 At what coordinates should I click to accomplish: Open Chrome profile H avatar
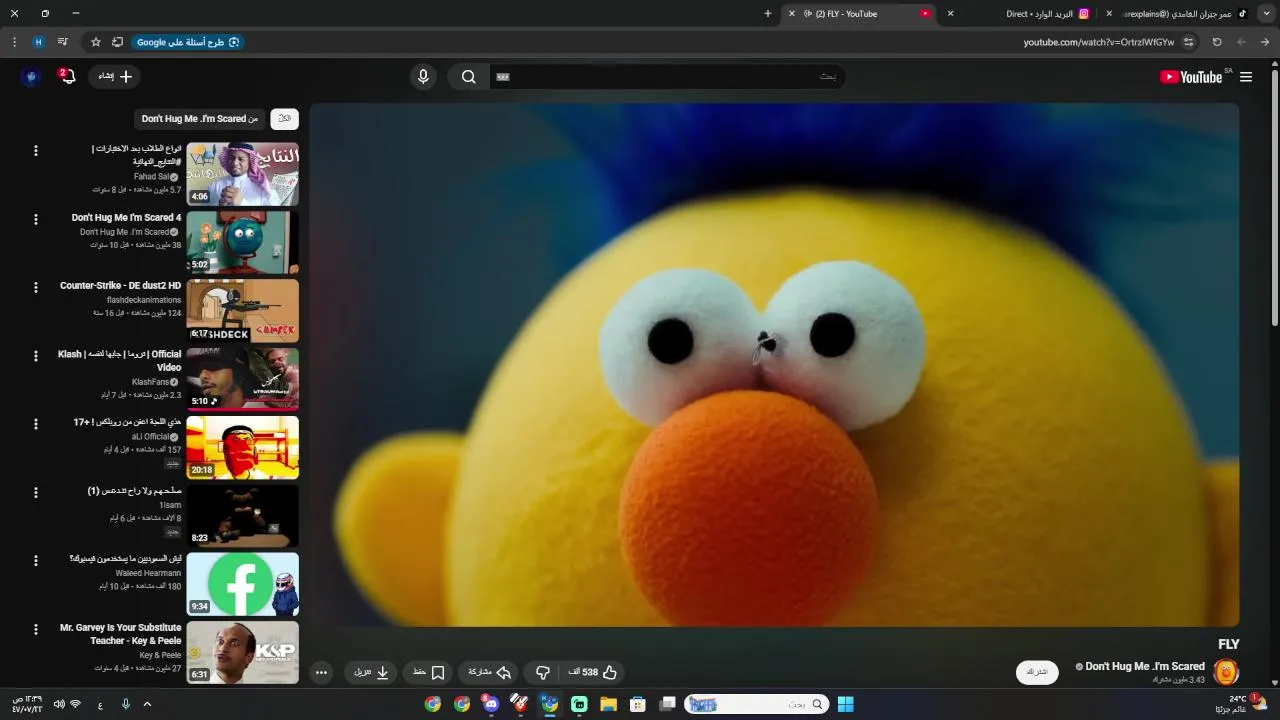[38, 42]
